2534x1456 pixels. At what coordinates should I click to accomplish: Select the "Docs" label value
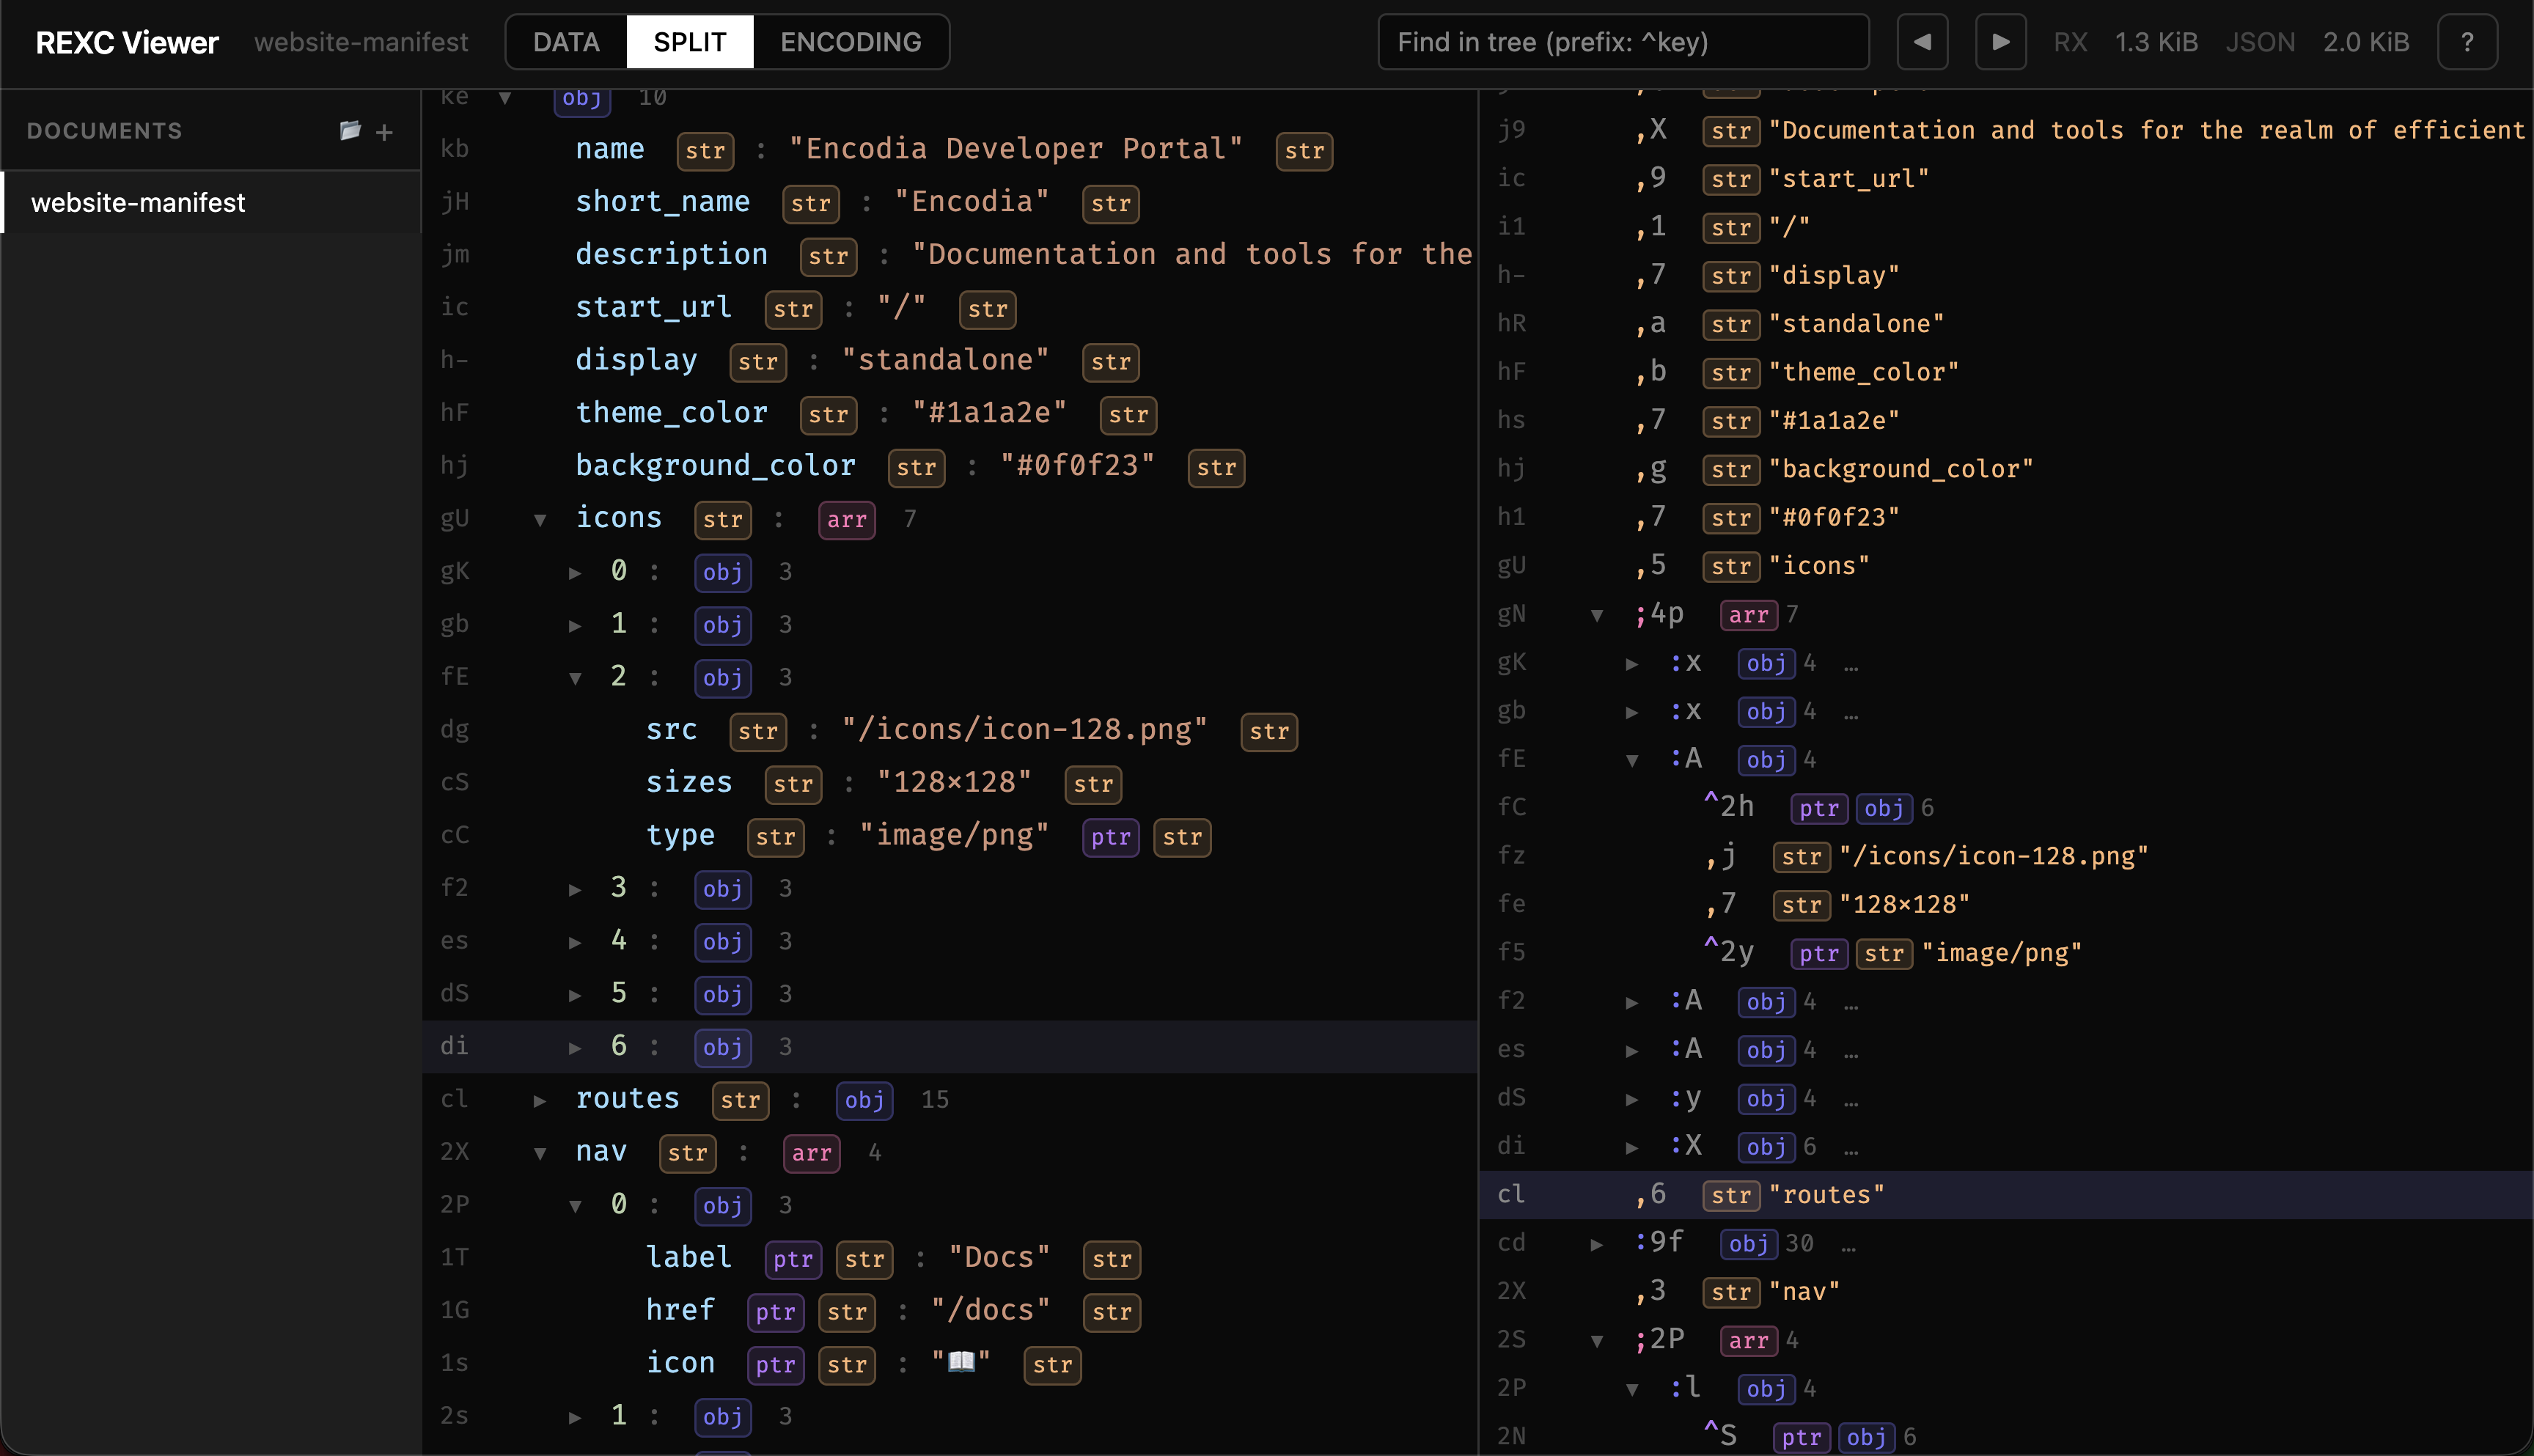point(998,1257)
